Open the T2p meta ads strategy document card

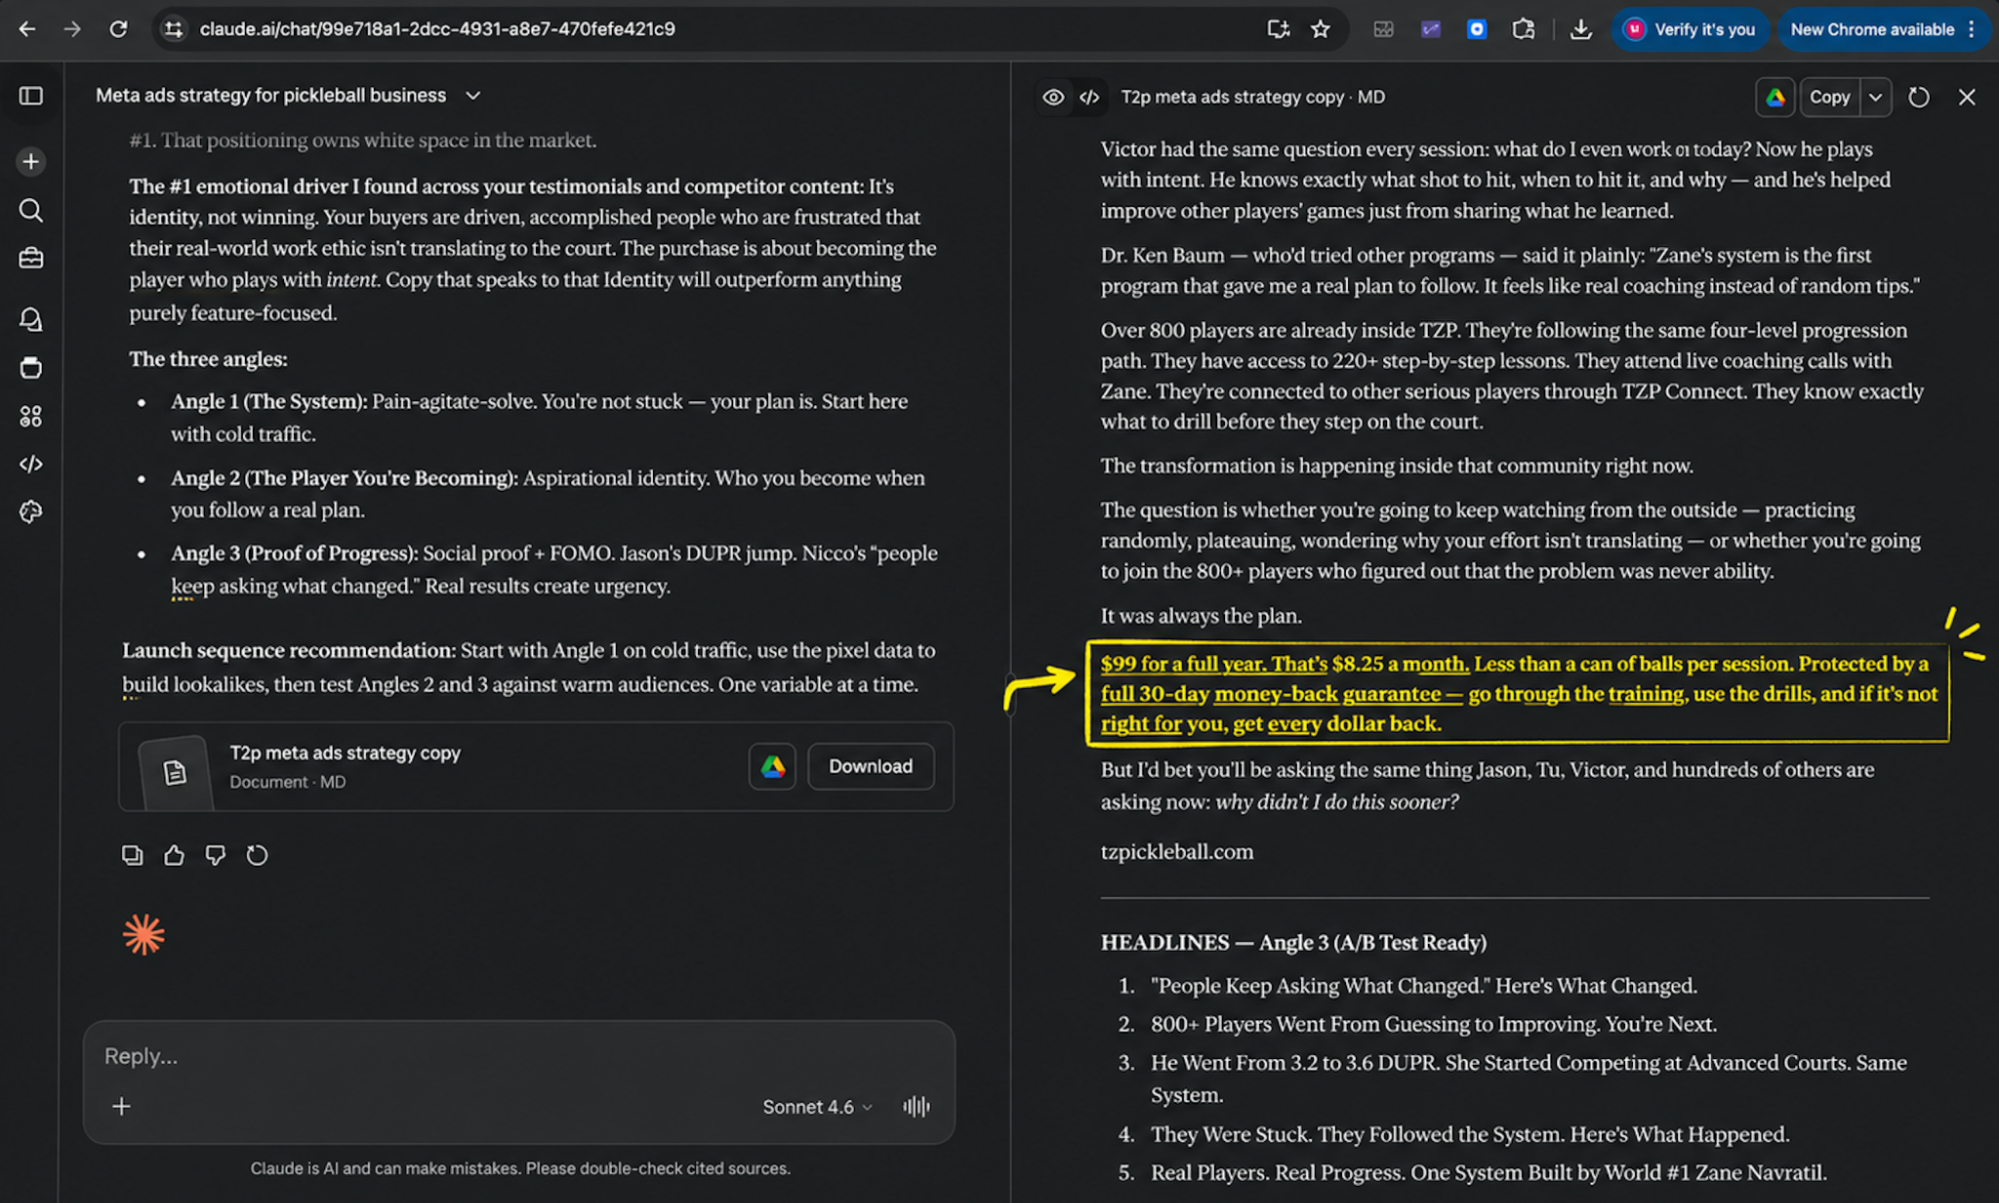click(x=535, y=767)
